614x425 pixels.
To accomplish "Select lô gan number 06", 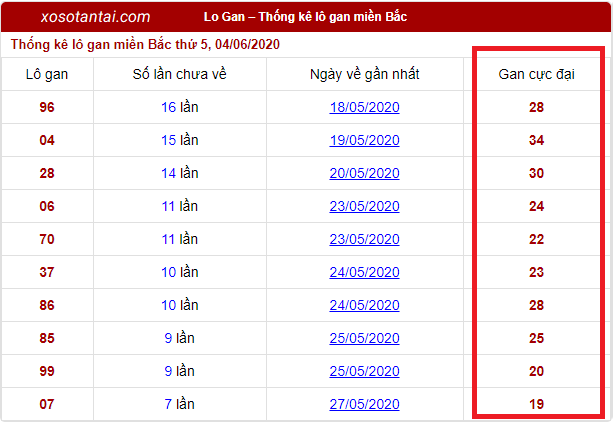I will (47, 206).
